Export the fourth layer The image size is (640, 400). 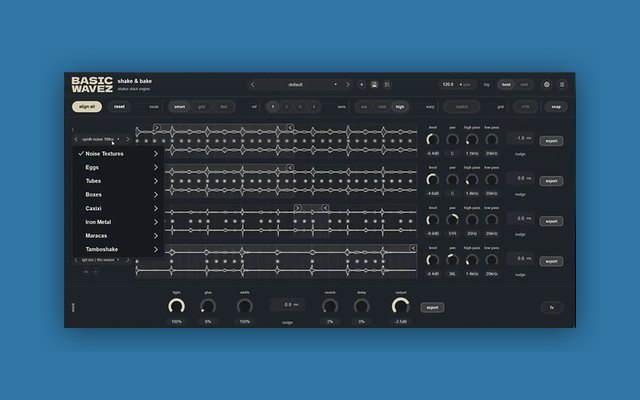pos(551,261)
